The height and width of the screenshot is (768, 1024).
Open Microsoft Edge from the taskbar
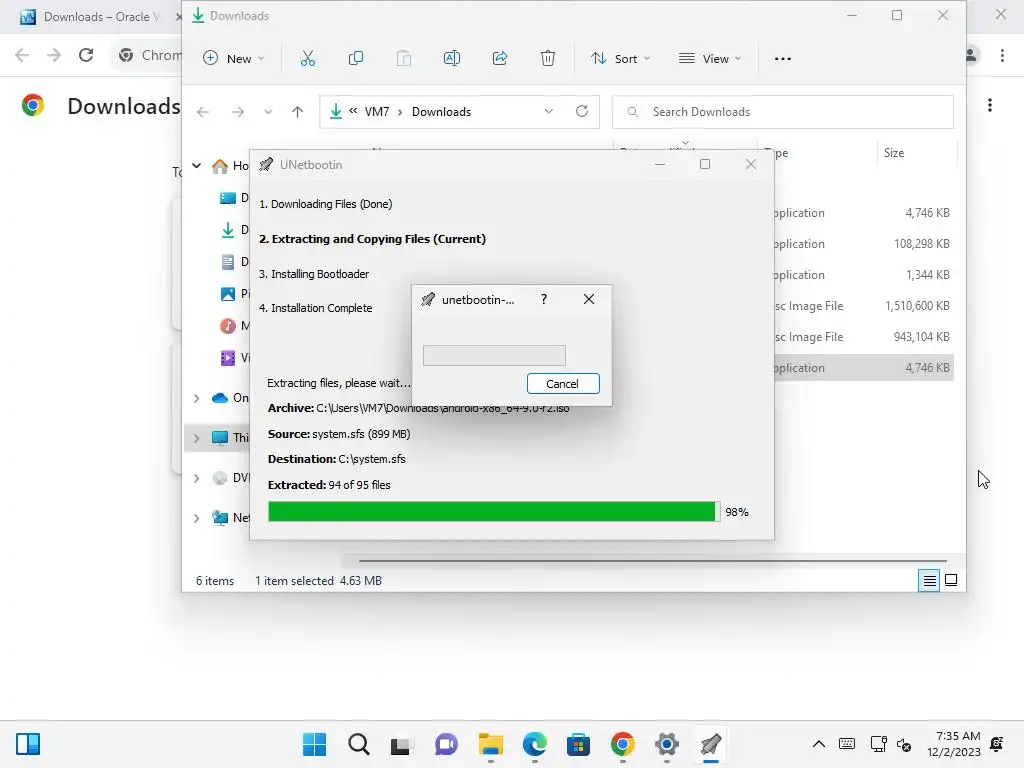click(534, 744)
